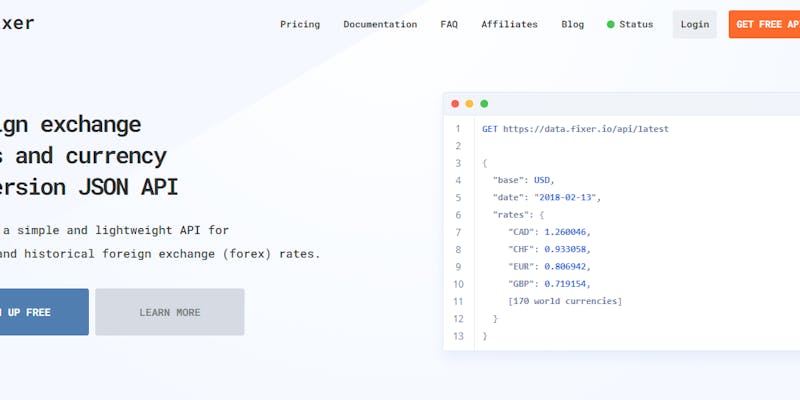This screenshot has width=800, height=400.
Task: Click the "rates": { line
Action: 518,215
